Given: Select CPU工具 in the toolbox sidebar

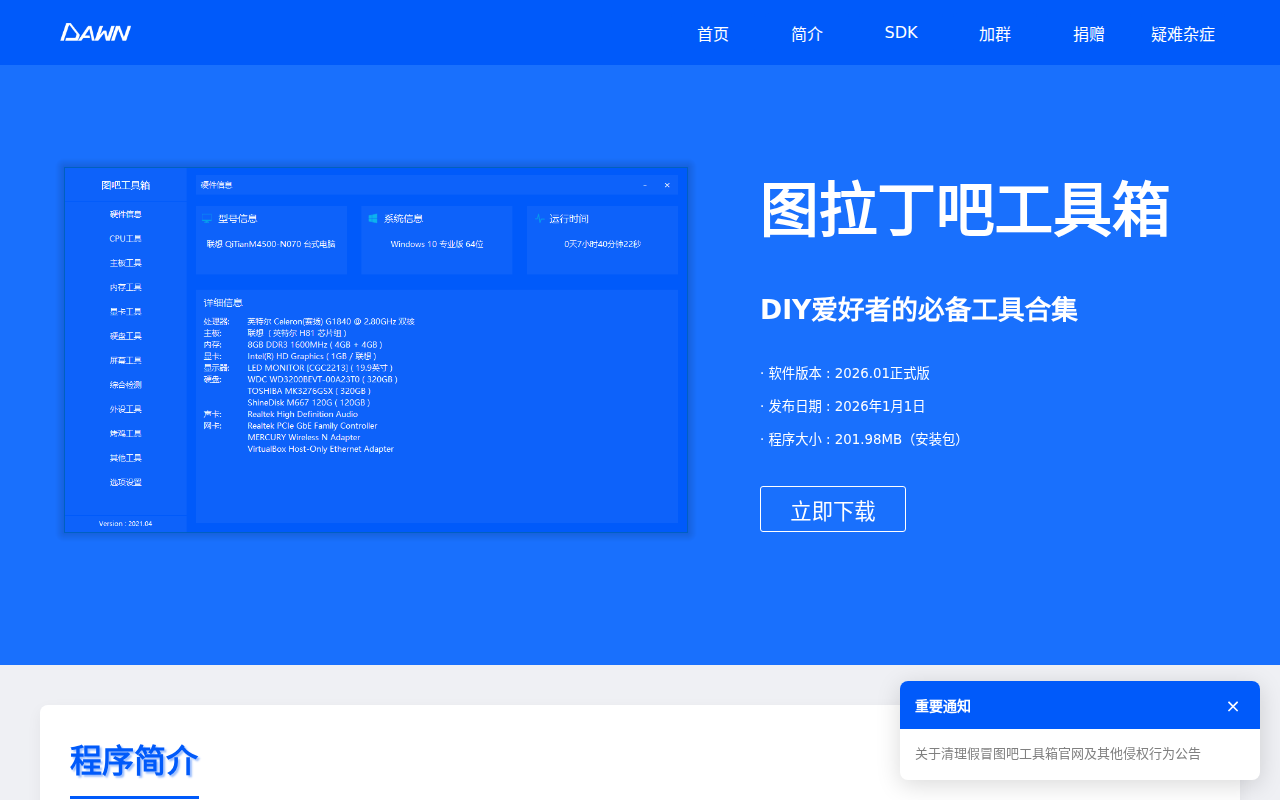Looking at the screenshot, I should [125, 238].
